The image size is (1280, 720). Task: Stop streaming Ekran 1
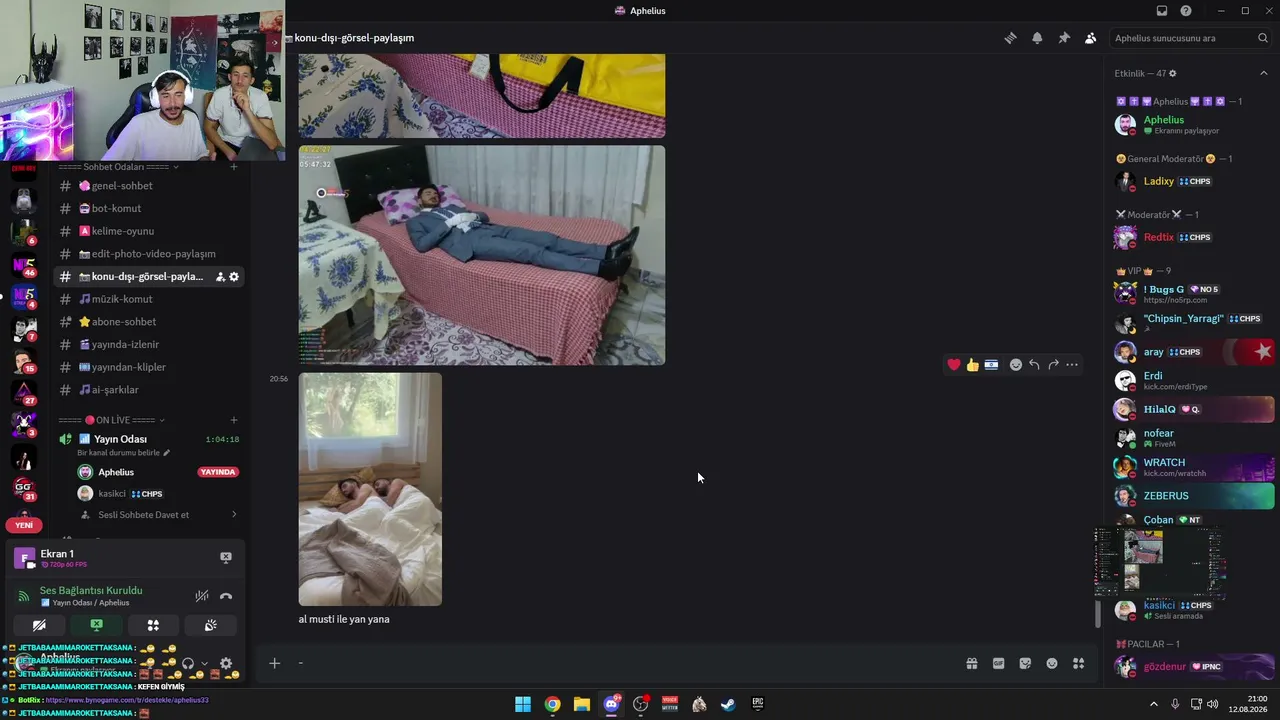226,557
